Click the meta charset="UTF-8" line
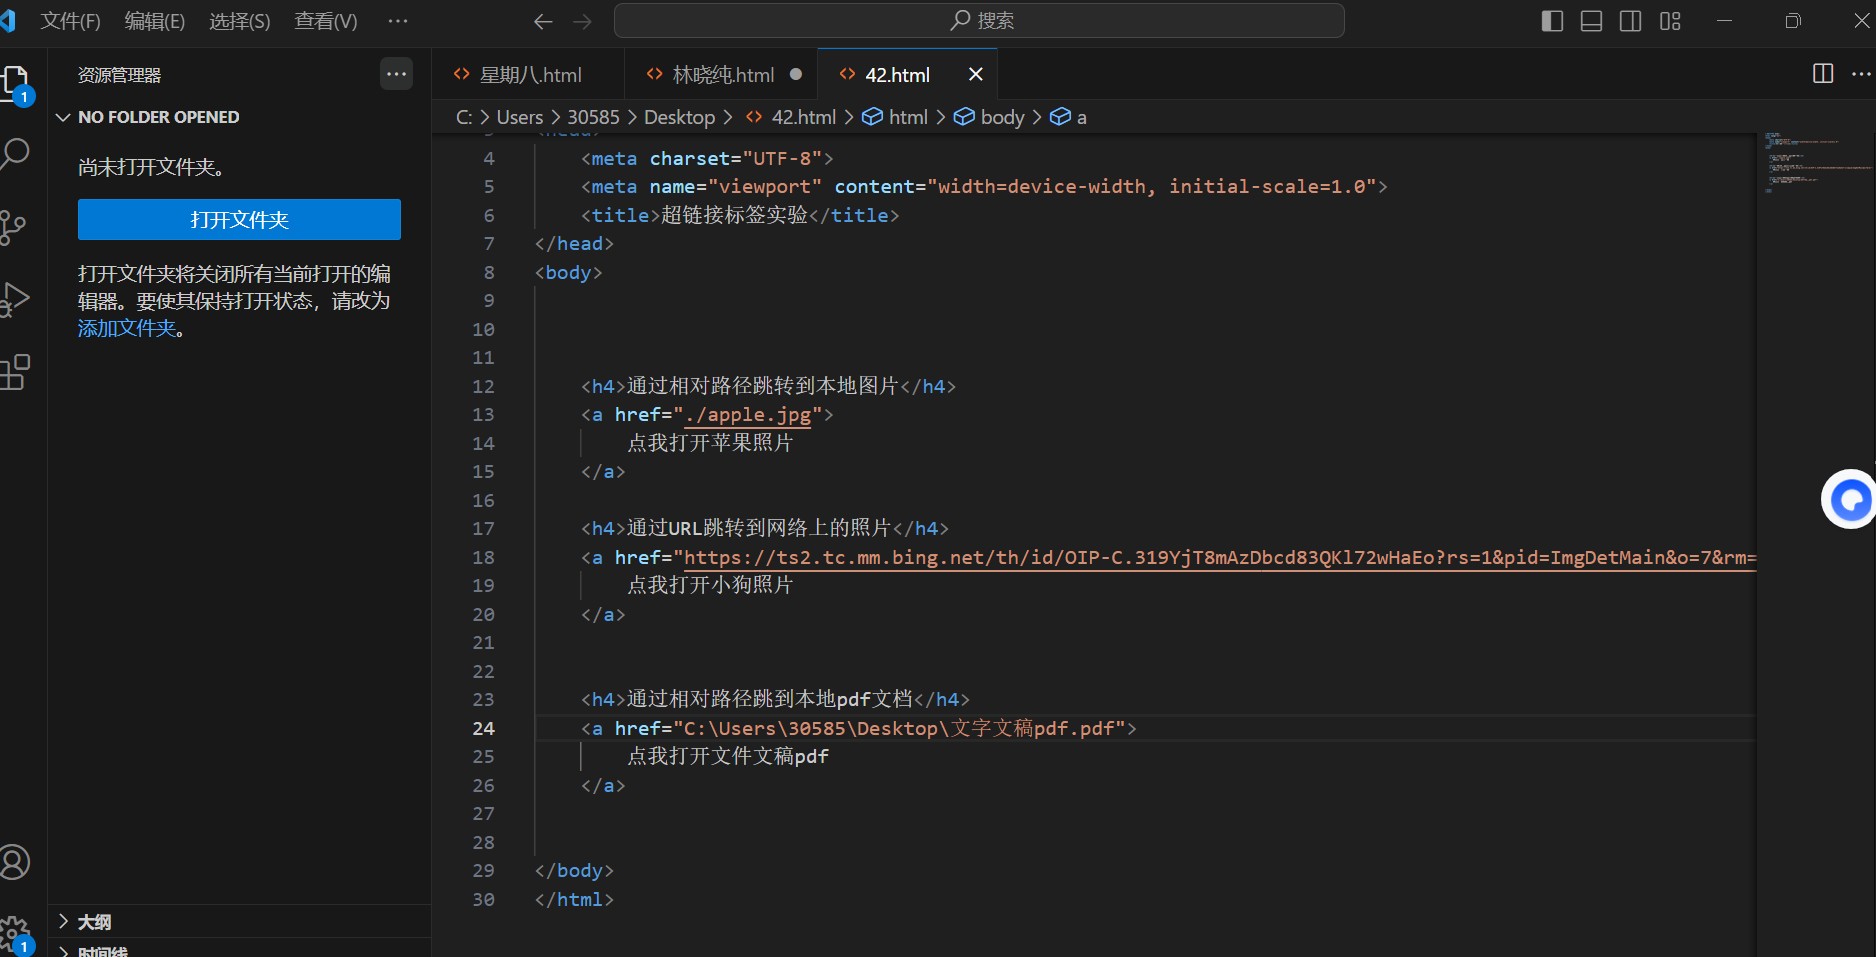Viewport: 1876px width, 957px height. [707, 158]
